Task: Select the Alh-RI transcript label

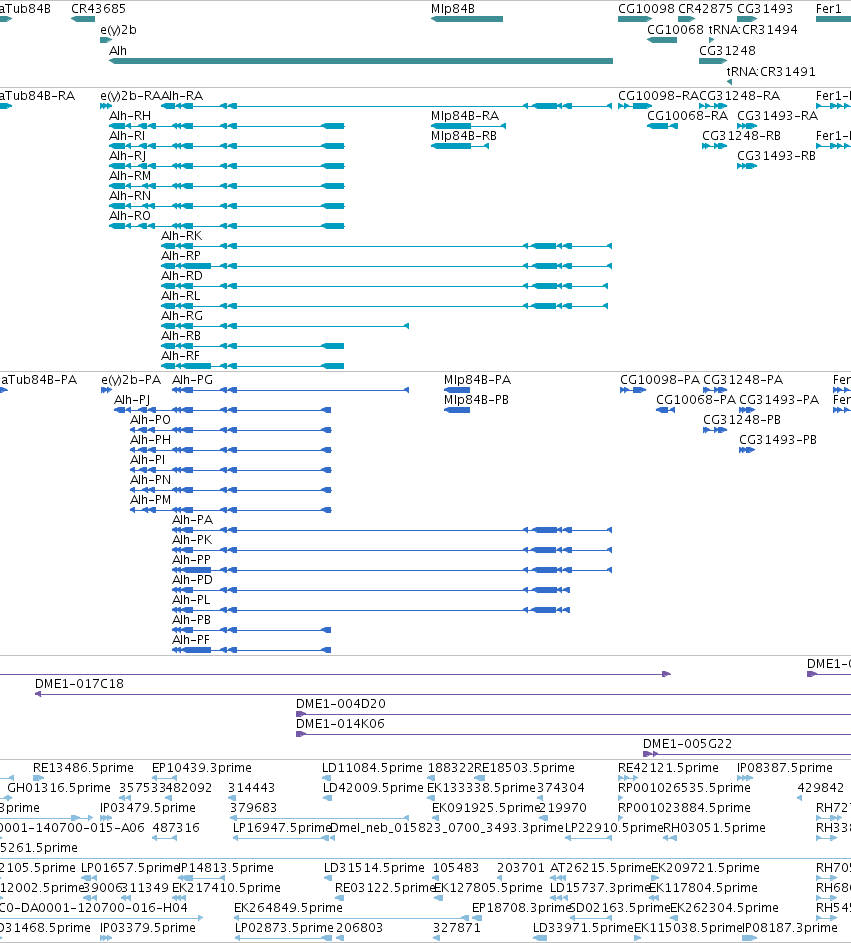Action: tap(127, 135)
